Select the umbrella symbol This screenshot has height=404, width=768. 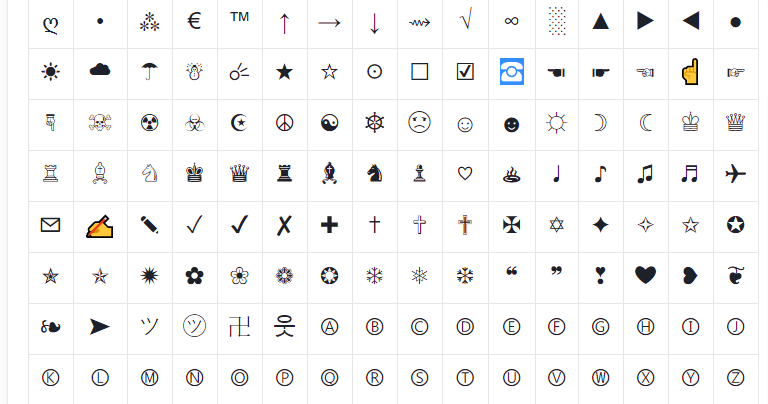click(150, 71)
